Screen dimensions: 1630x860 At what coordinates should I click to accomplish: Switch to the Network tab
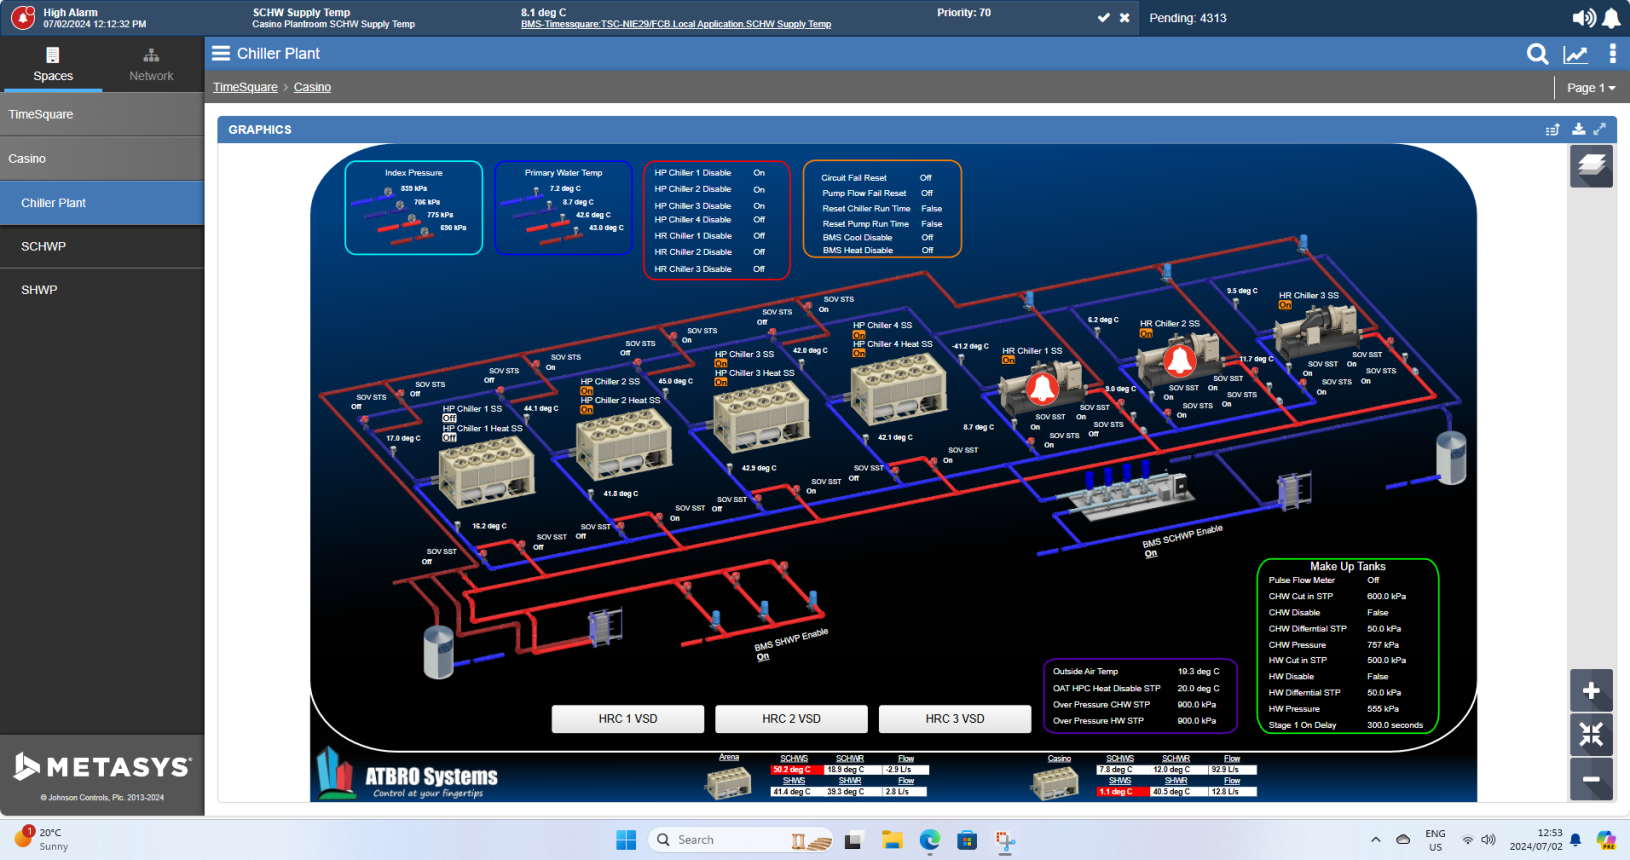[151, 64]
